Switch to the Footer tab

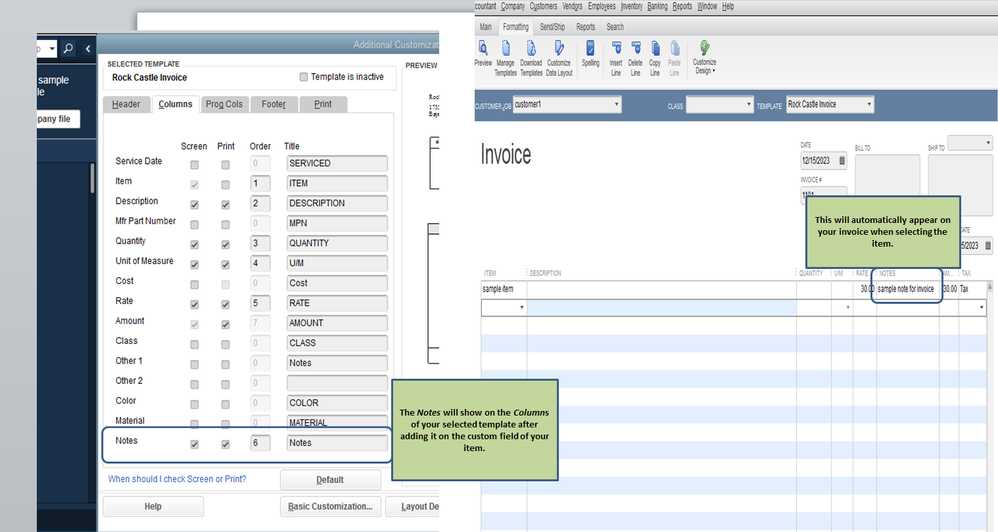pyautogui.click(x=274, y=104)
